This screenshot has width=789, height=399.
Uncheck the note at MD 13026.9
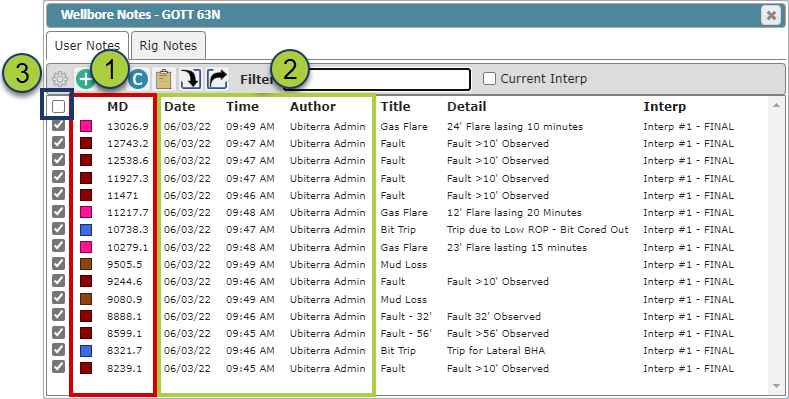pos(58,125)
